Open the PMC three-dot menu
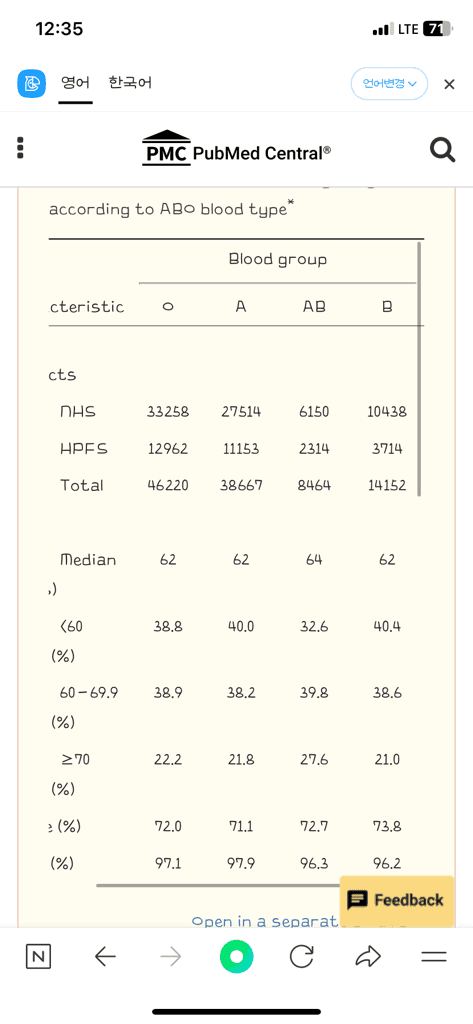This screenshot has height=1024, width=473. coord(20,148)
